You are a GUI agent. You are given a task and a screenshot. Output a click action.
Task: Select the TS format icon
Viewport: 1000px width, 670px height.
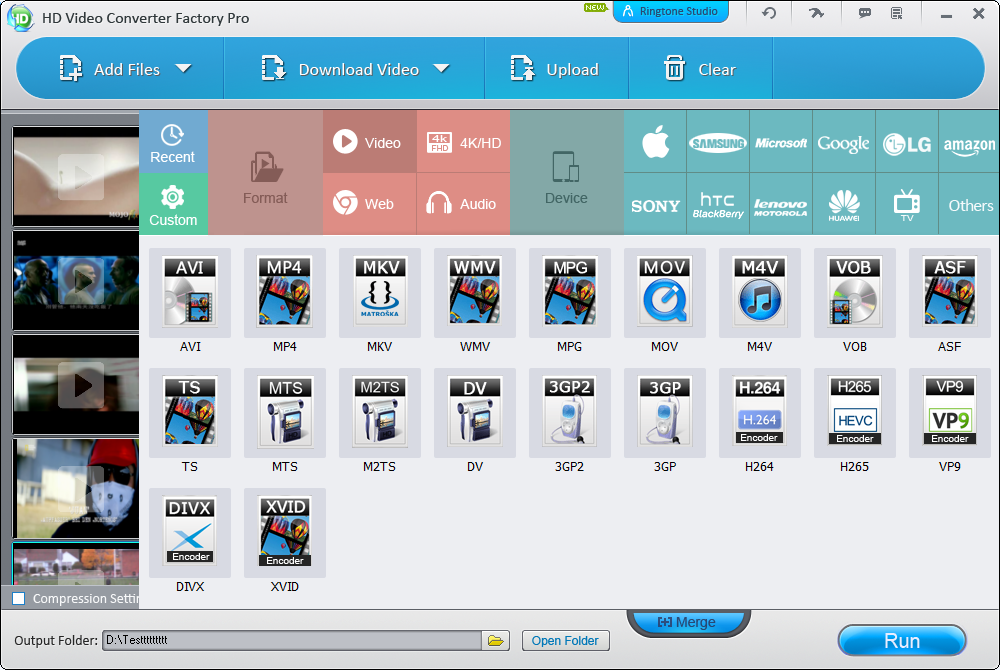pyautogui.click(x=189, y=413)
